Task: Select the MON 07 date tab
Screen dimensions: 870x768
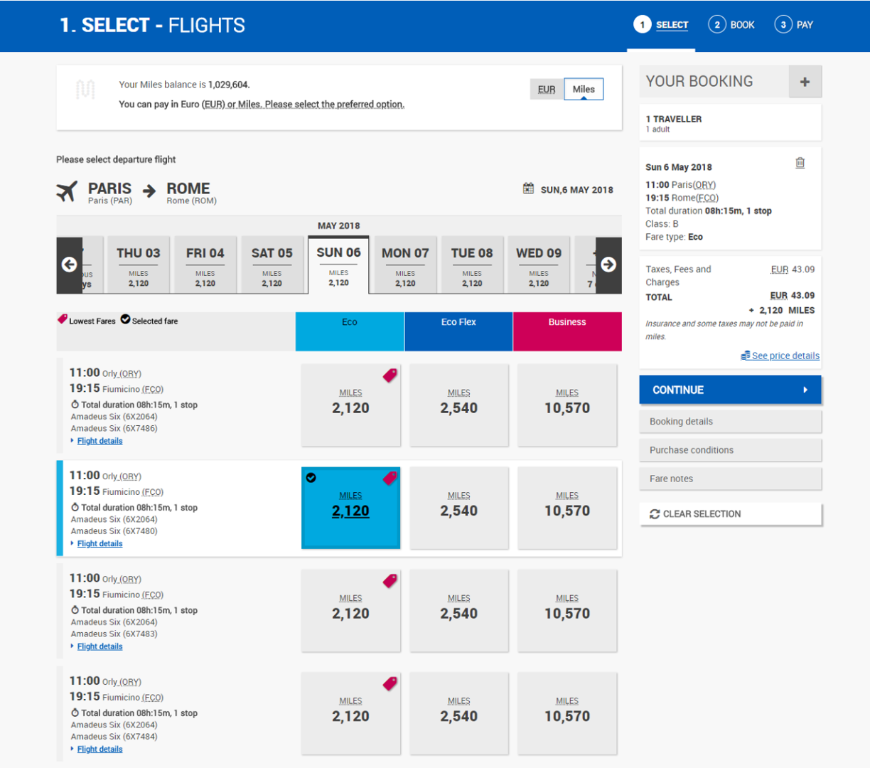Action: coord(405,265)
